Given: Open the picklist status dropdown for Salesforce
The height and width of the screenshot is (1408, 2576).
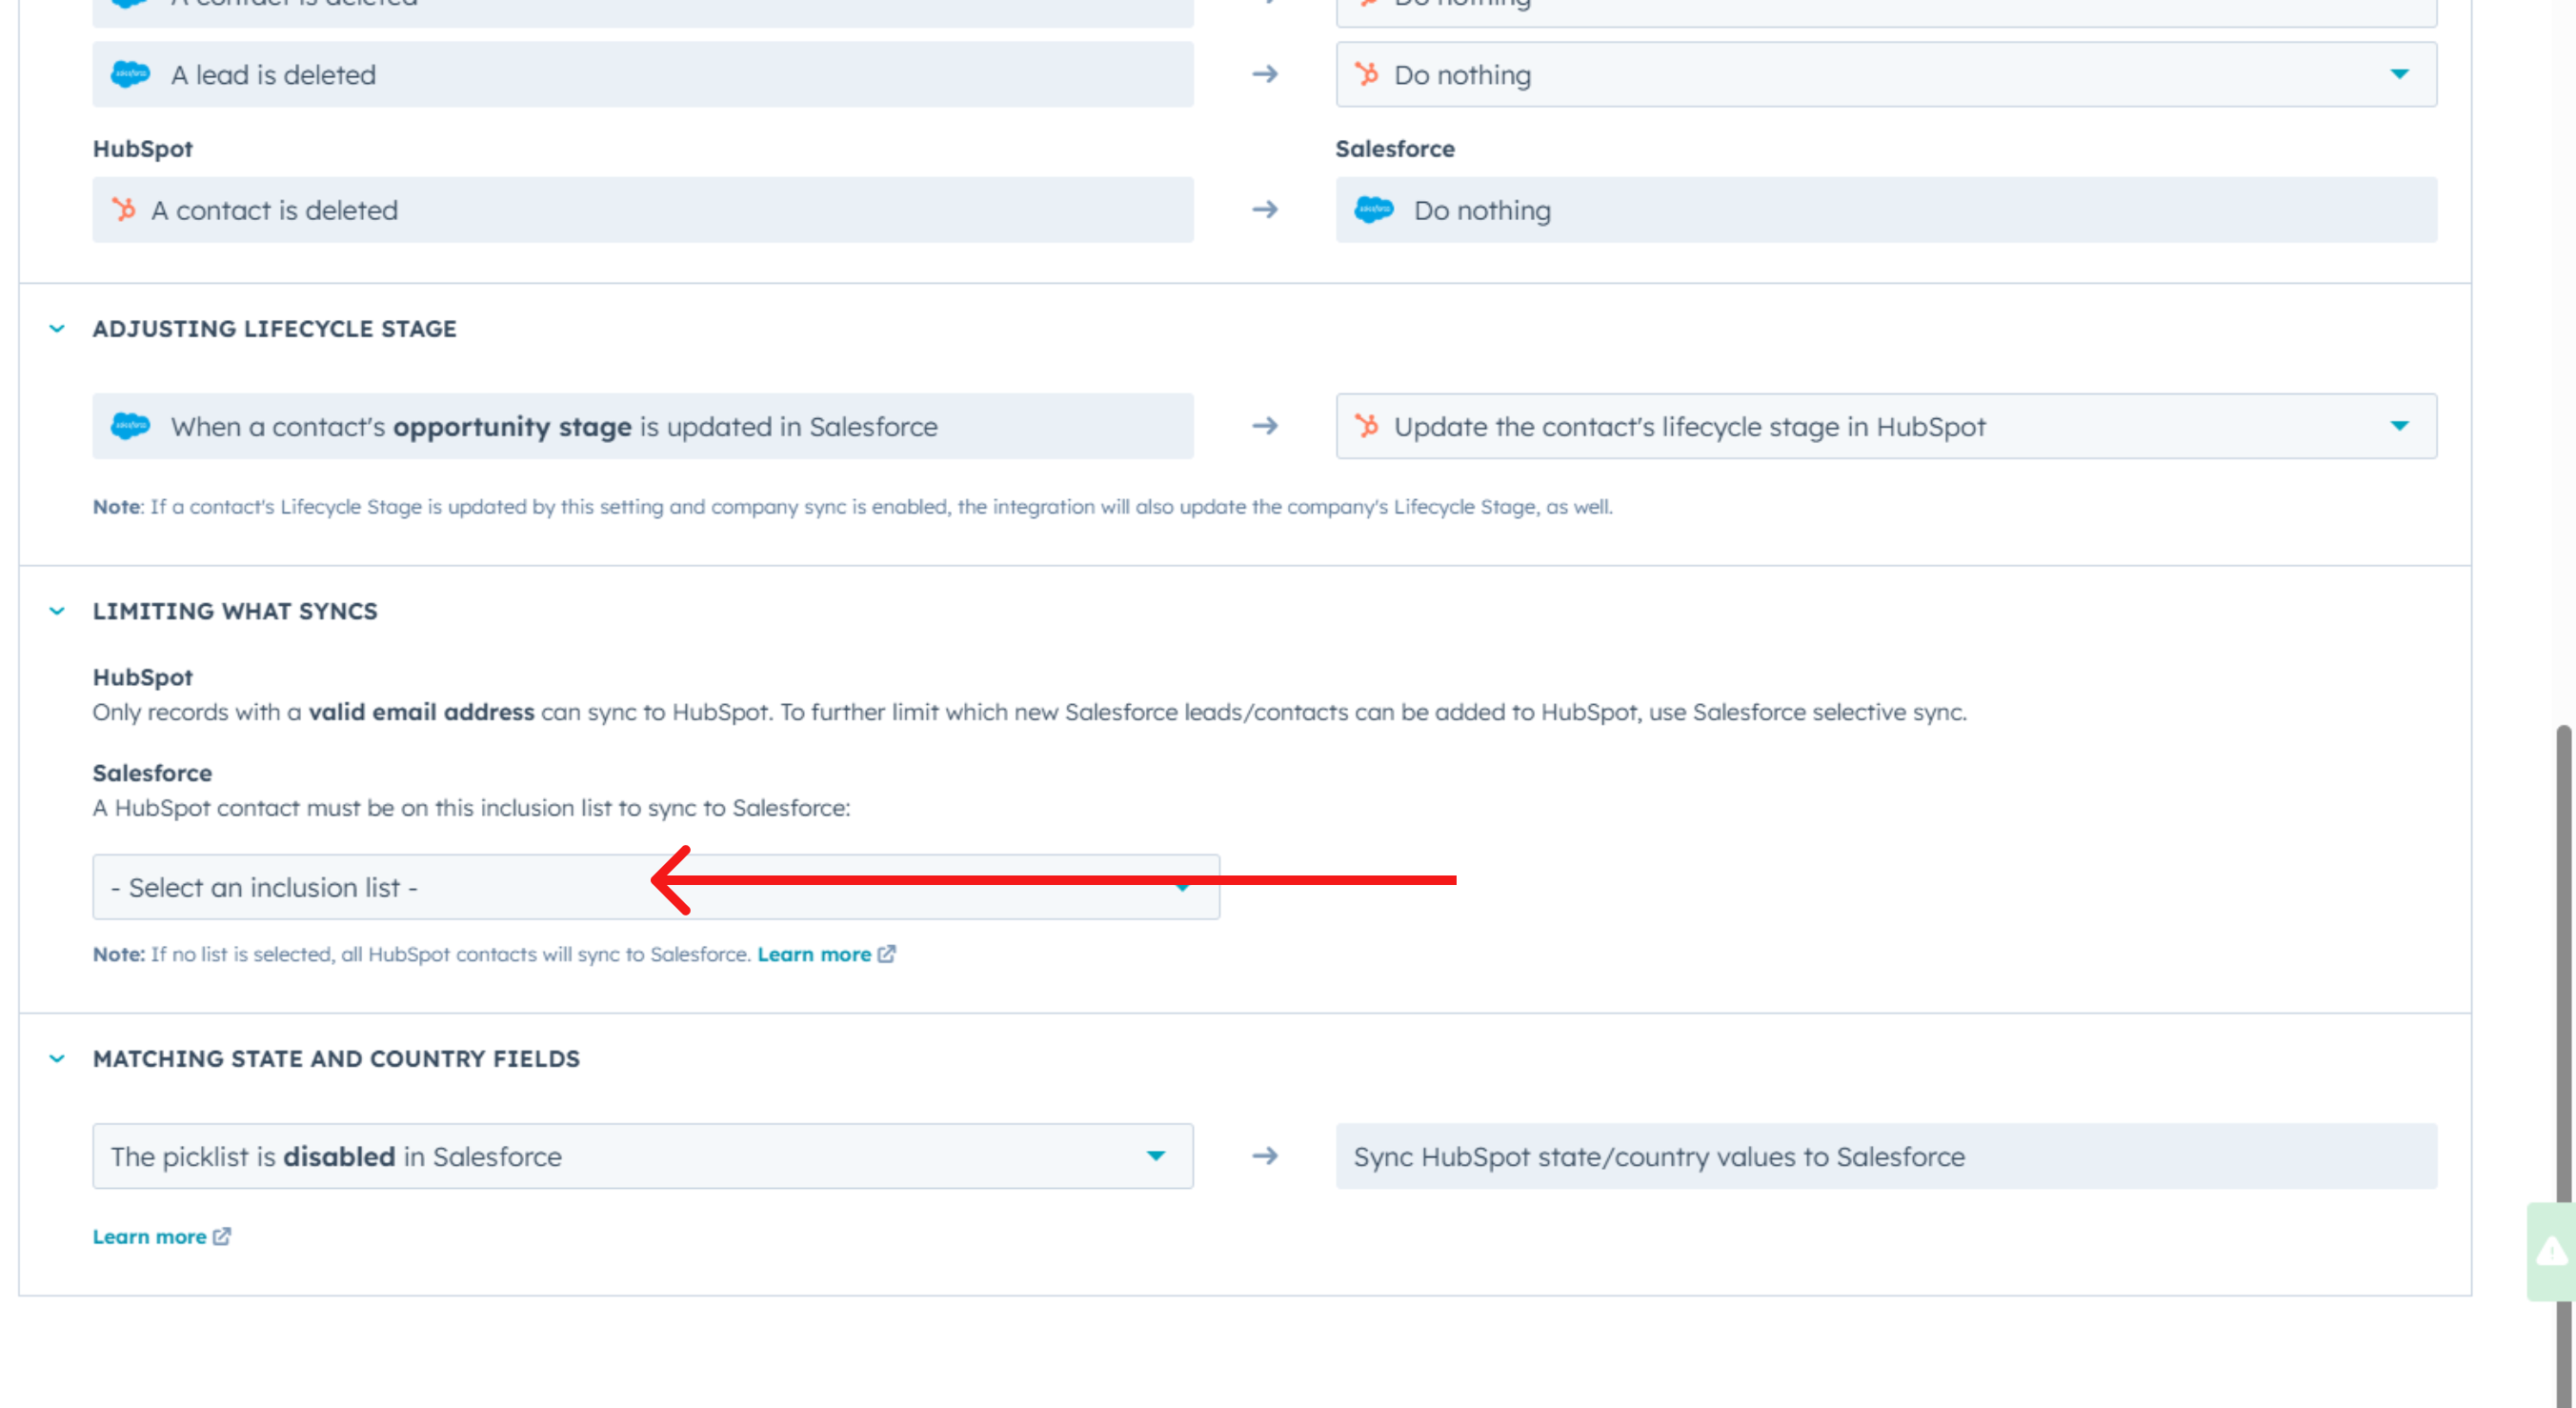Looking at the screenshot, I should [x=1157, y=1156].
